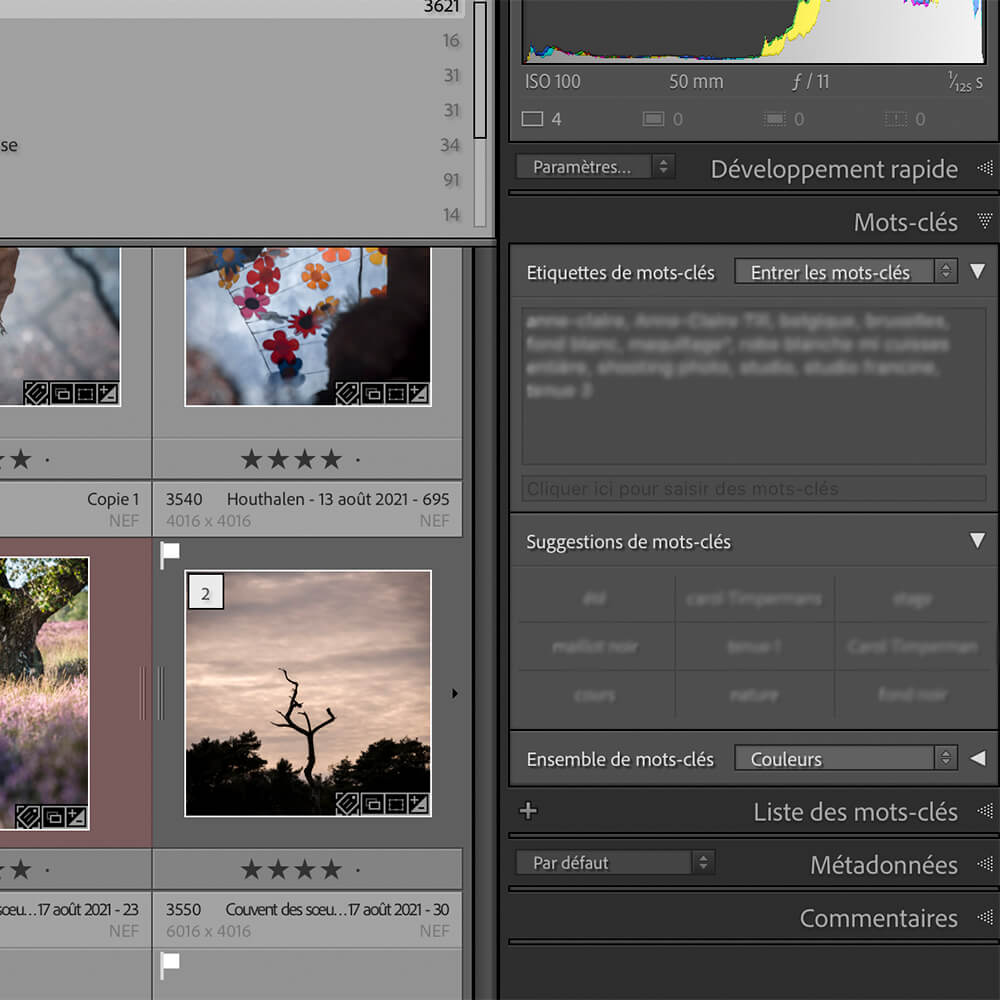Click crop badge on top-left partial photo

click(x=84, y=393)
